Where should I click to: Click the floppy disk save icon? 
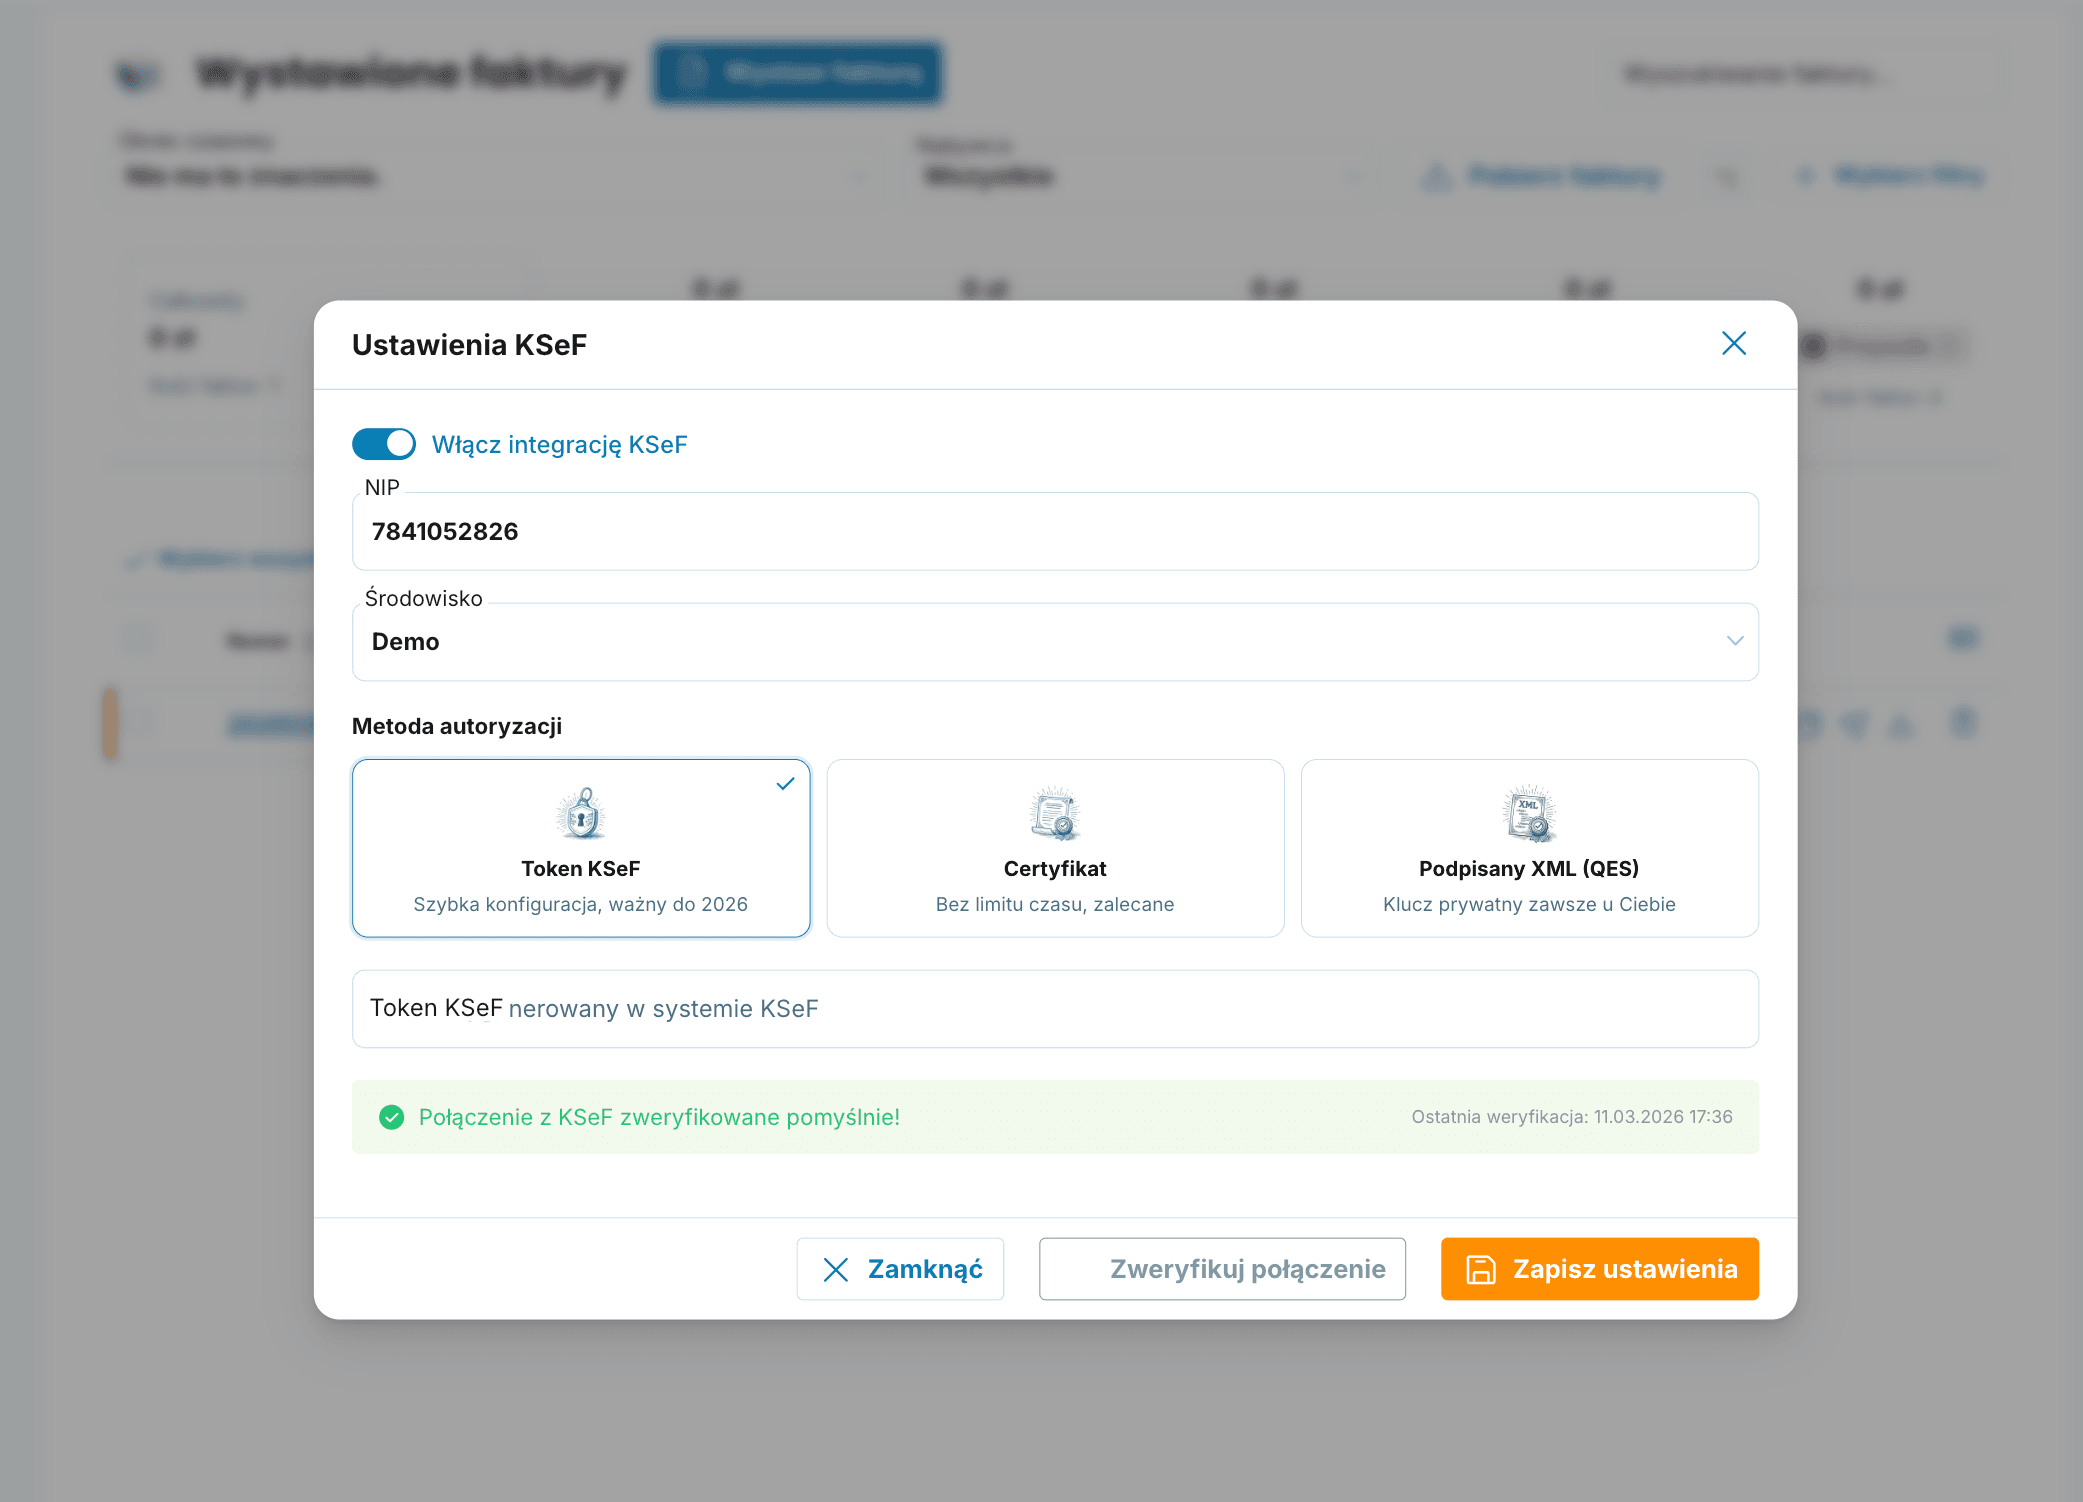1480,1270
